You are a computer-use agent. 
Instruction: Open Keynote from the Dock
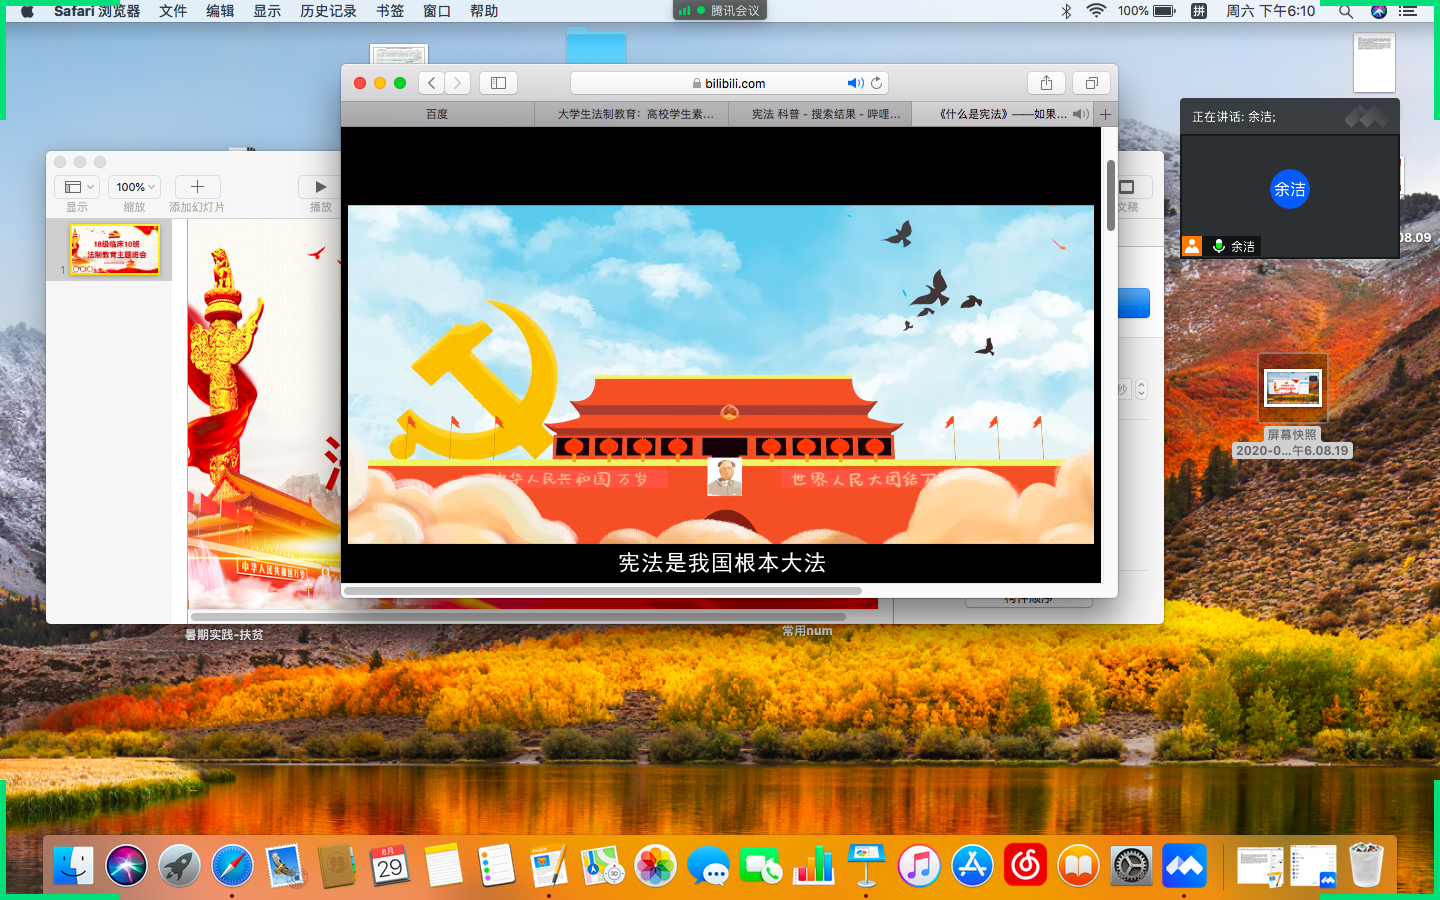click(x=866, y=866)
